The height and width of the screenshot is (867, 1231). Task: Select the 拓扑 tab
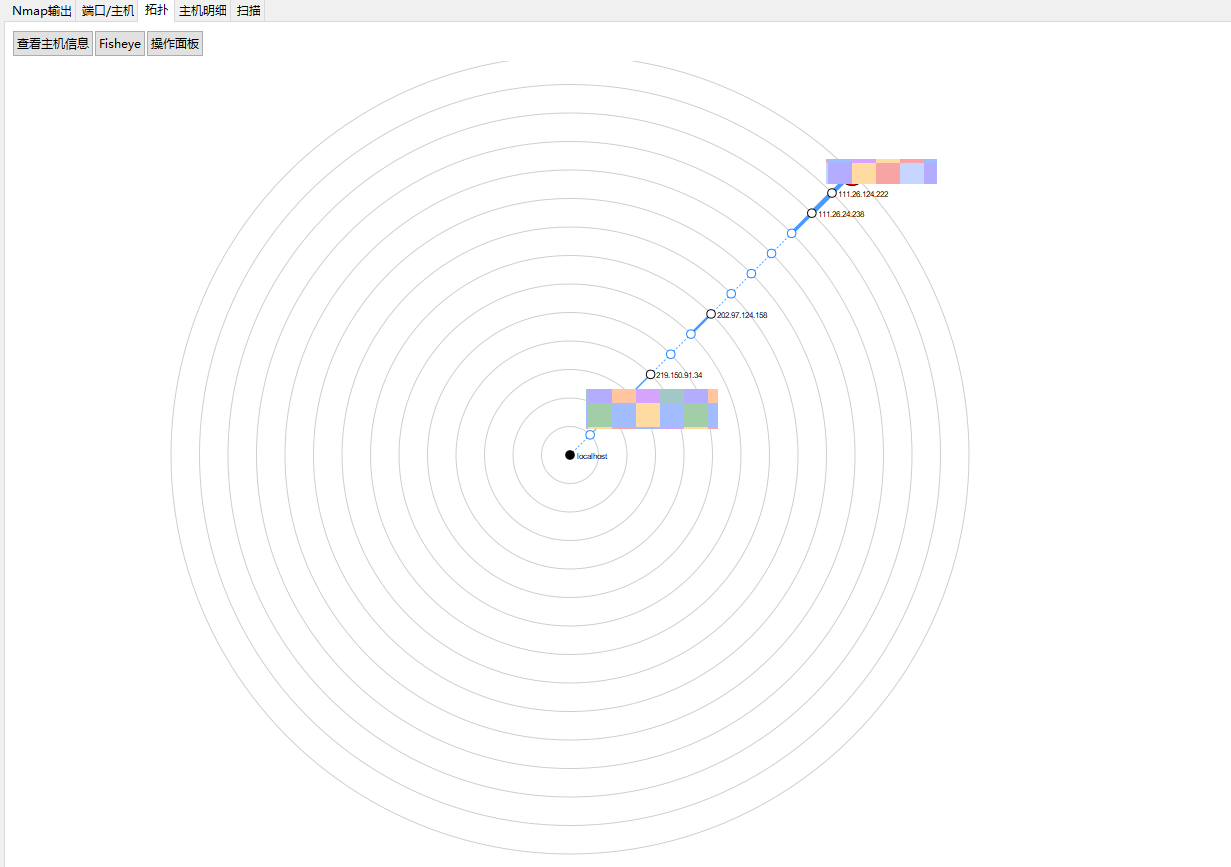coord(156,10)
